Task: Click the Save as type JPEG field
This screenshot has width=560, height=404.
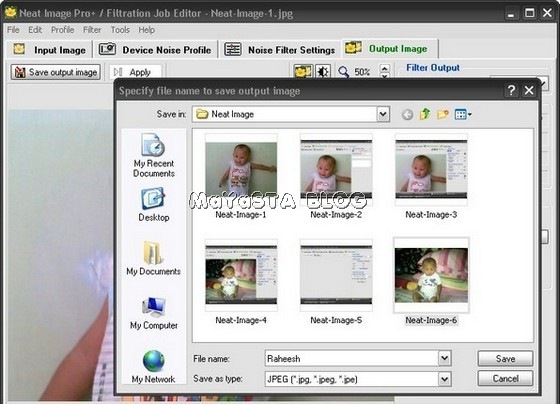Action: [x=352, y=379]
